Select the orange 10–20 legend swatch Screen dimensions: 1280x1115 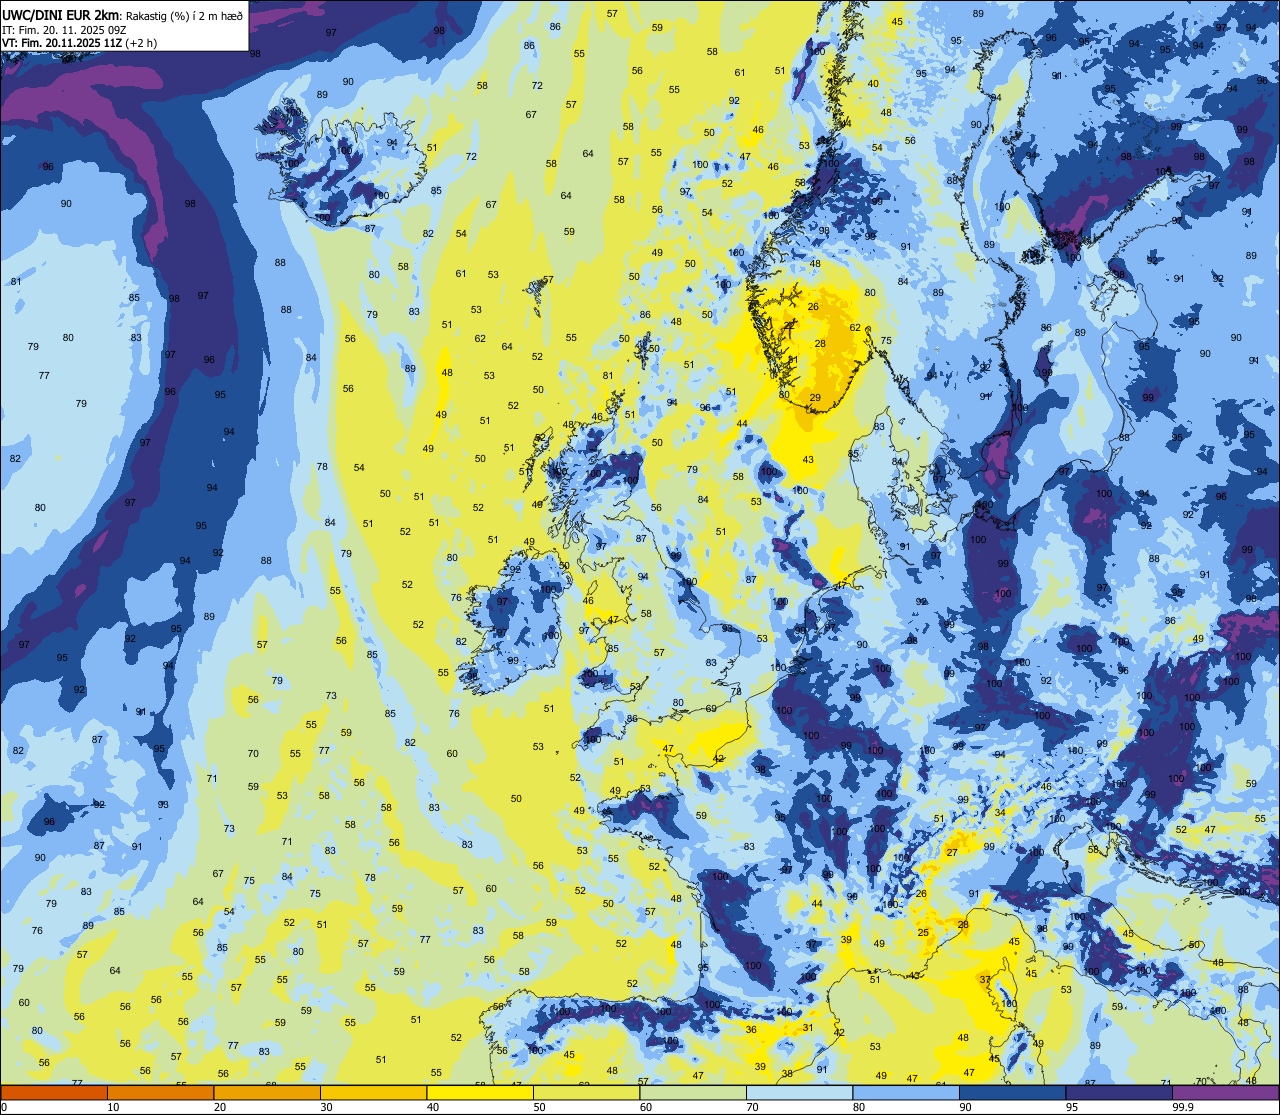(x=160, y=1092)
